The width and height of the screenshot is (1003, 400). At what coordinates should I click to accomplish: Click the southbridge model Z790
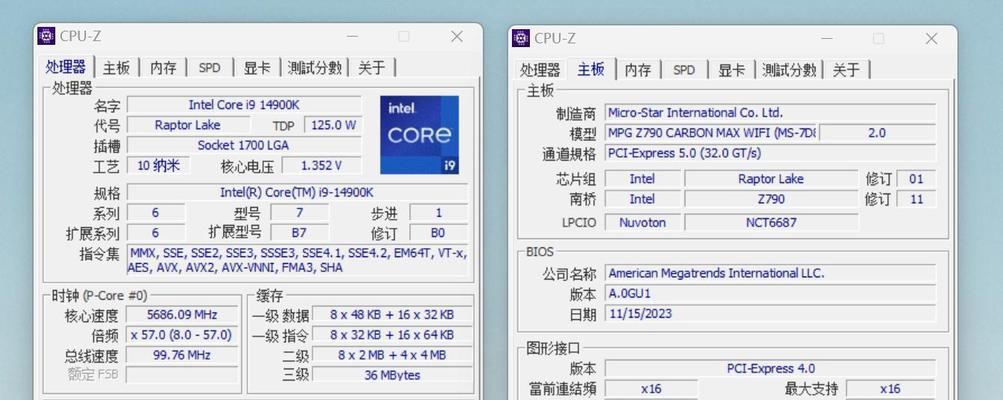[x=771, y=199]
